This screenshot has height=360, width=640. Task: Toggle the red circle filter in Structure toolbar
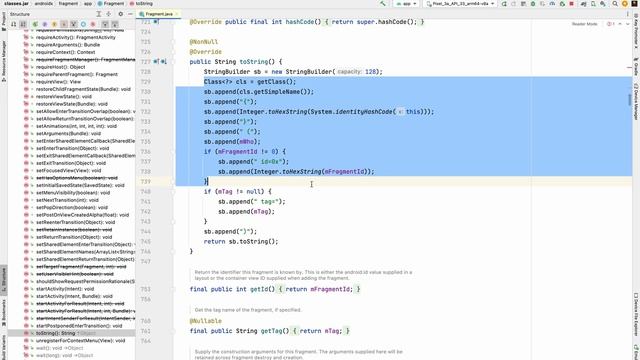(x=93, y=24)
